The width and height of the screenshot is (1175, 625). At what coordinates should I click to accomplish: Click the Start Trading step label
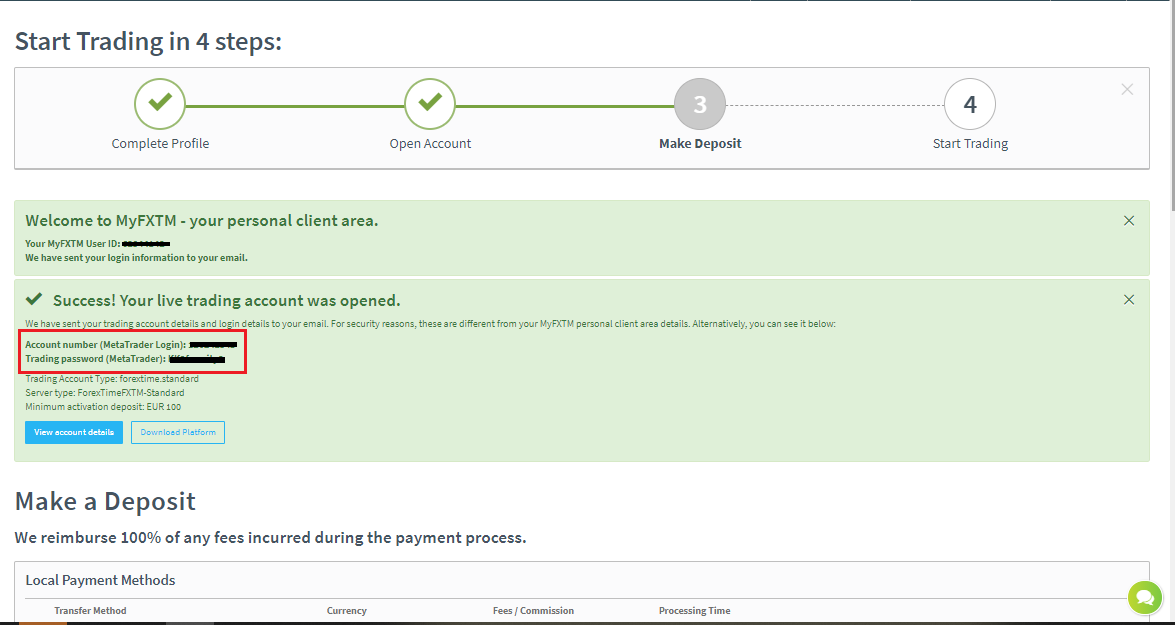point(970,143)
